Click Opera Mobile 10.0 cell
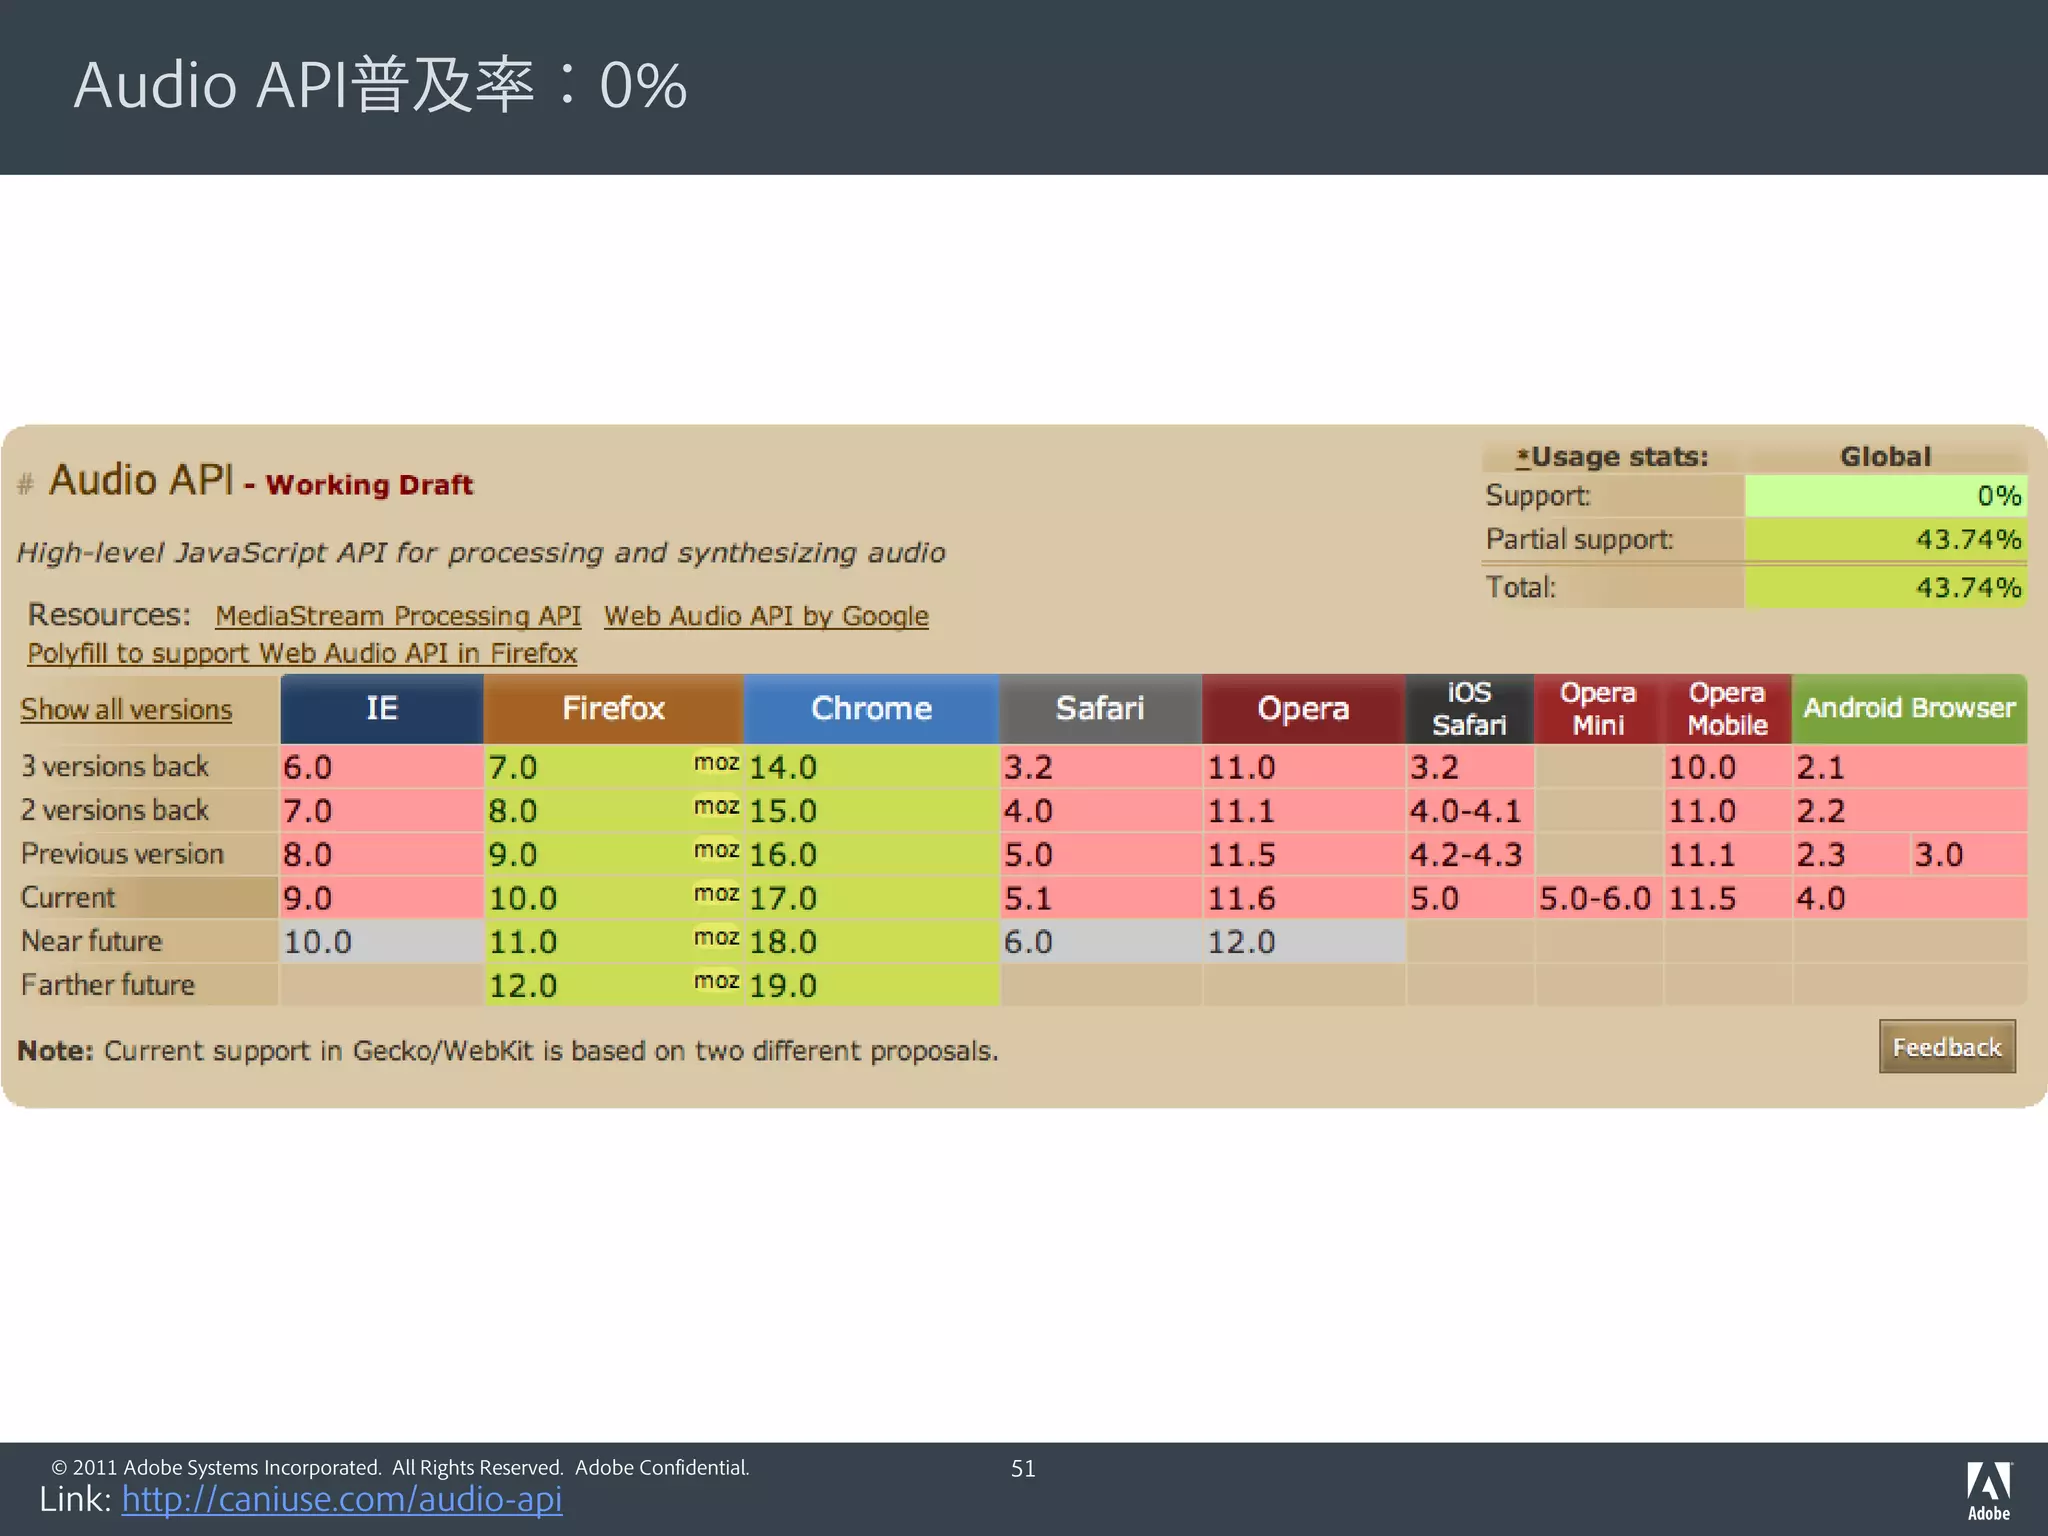The image size is (2048, 1536). tap(1727, 767)
